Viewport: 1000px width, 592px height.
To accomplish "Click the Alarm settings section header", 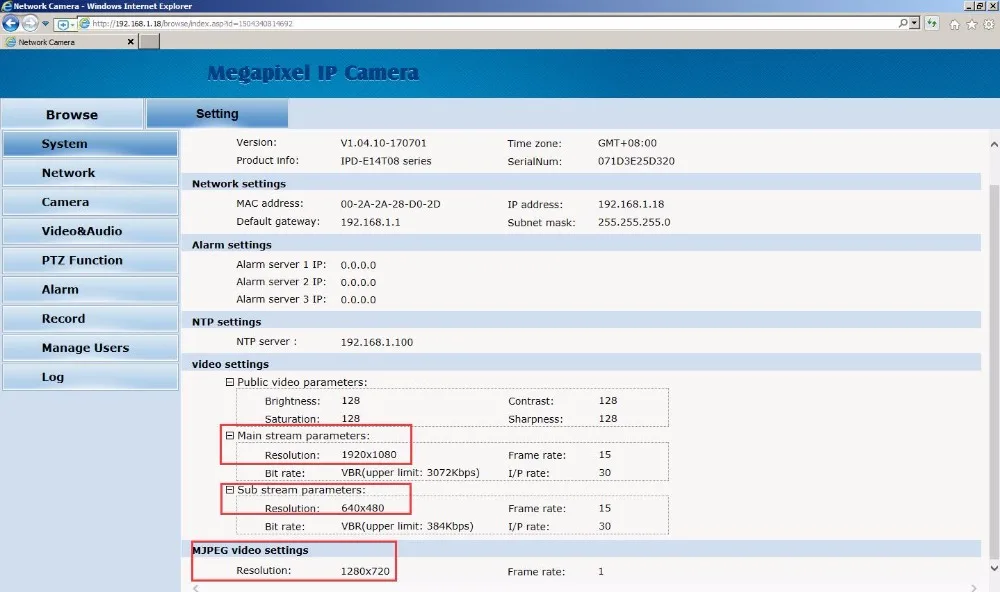I will click(x=232, y=245).
